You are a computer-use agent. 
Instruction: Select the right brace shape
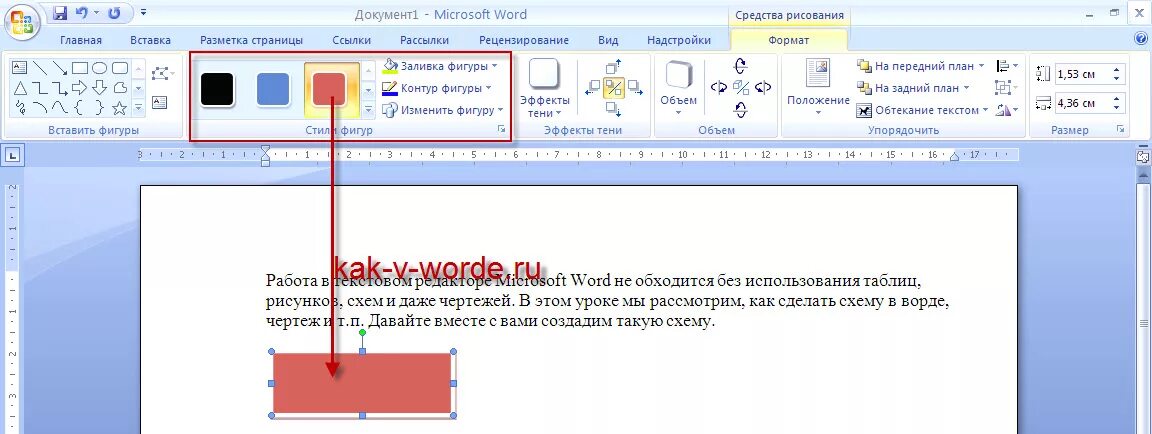100,108
